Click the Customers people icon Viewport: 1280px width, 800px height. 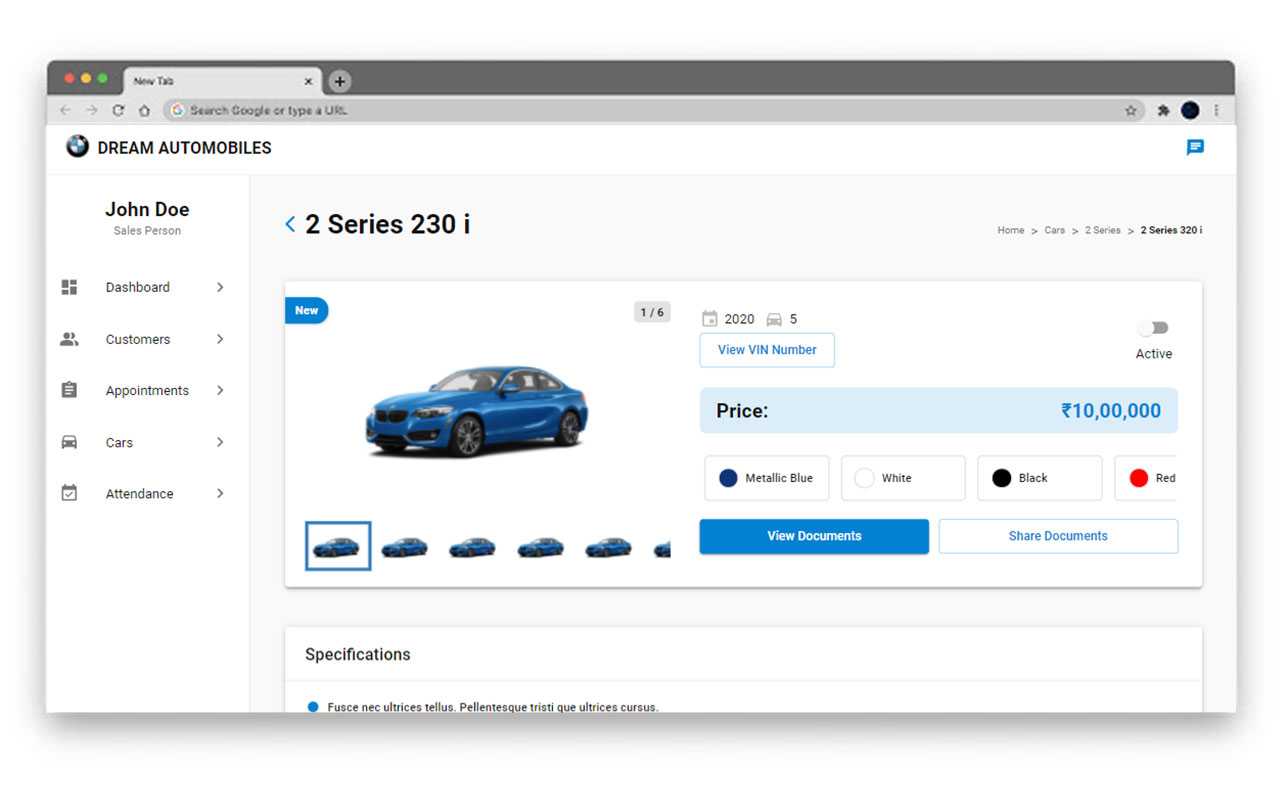click(69, 339)
